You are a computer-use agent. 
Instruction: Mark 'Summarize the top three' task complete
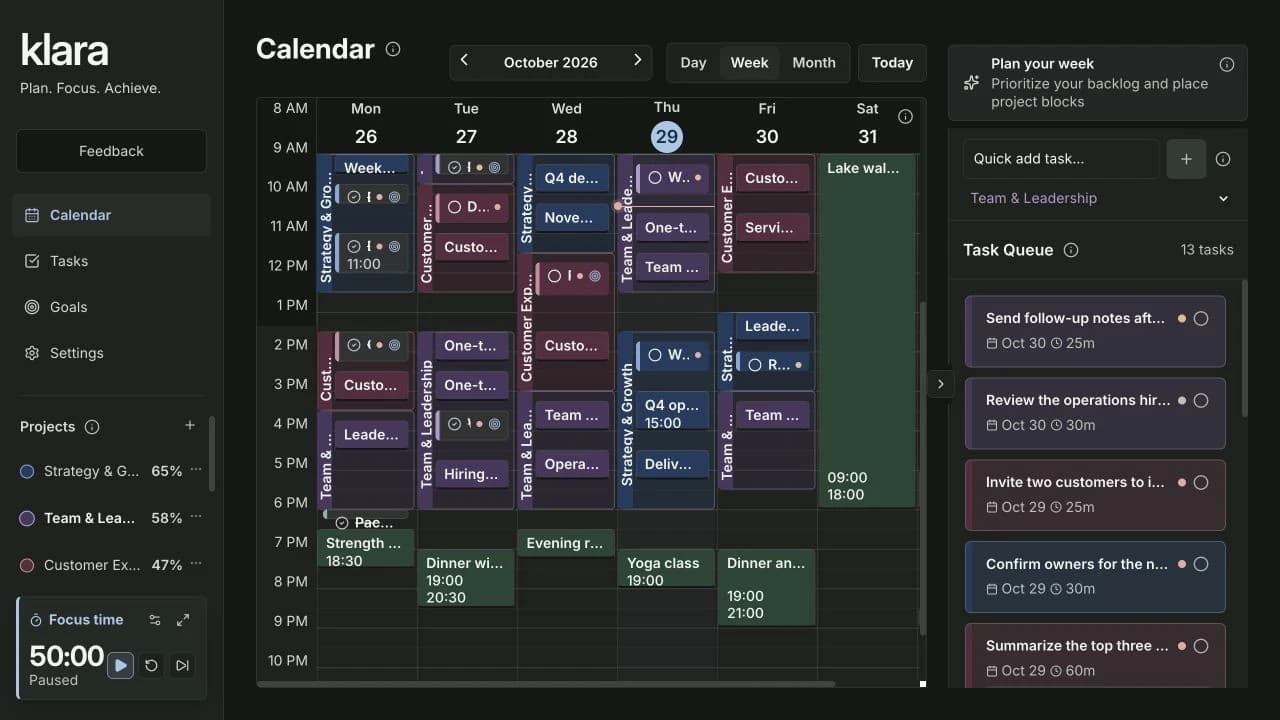click(x=1201, y=646)
